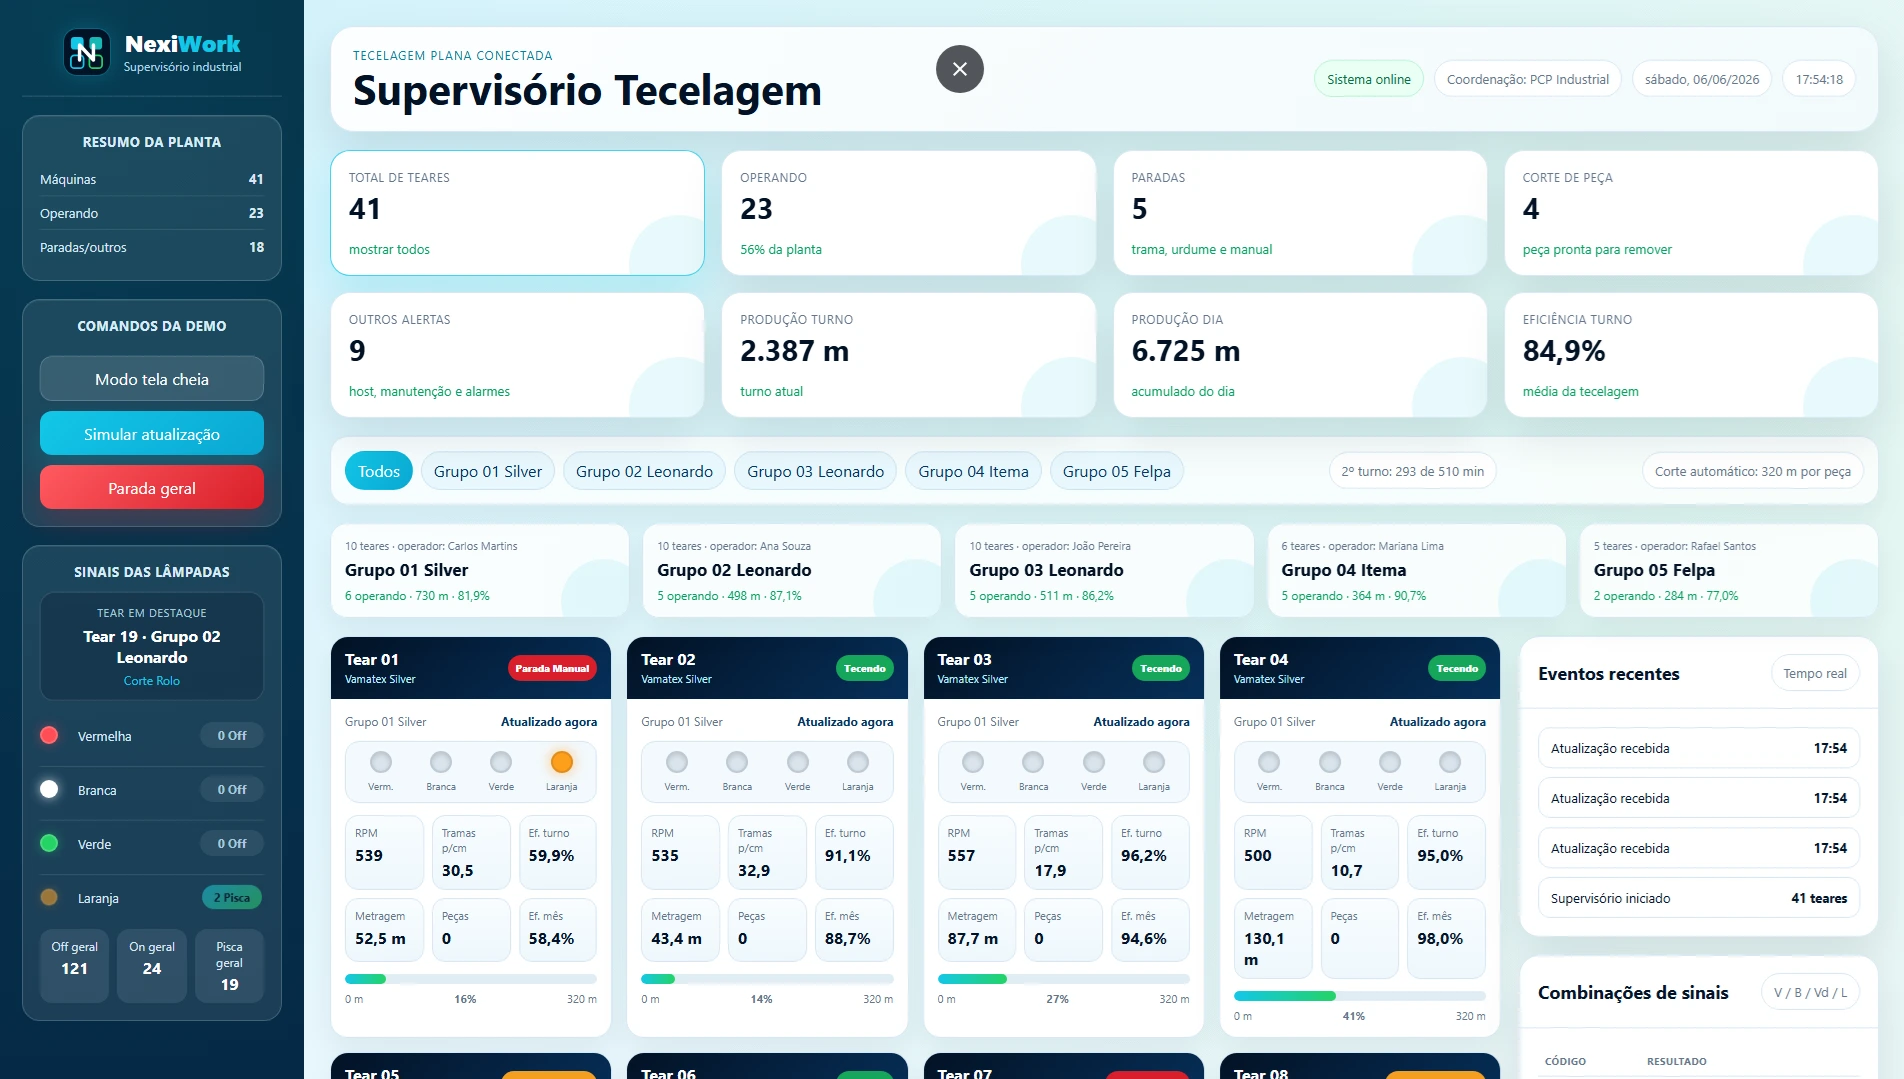Click the V / B / Vd / L pill

[x=1810, y=992]
